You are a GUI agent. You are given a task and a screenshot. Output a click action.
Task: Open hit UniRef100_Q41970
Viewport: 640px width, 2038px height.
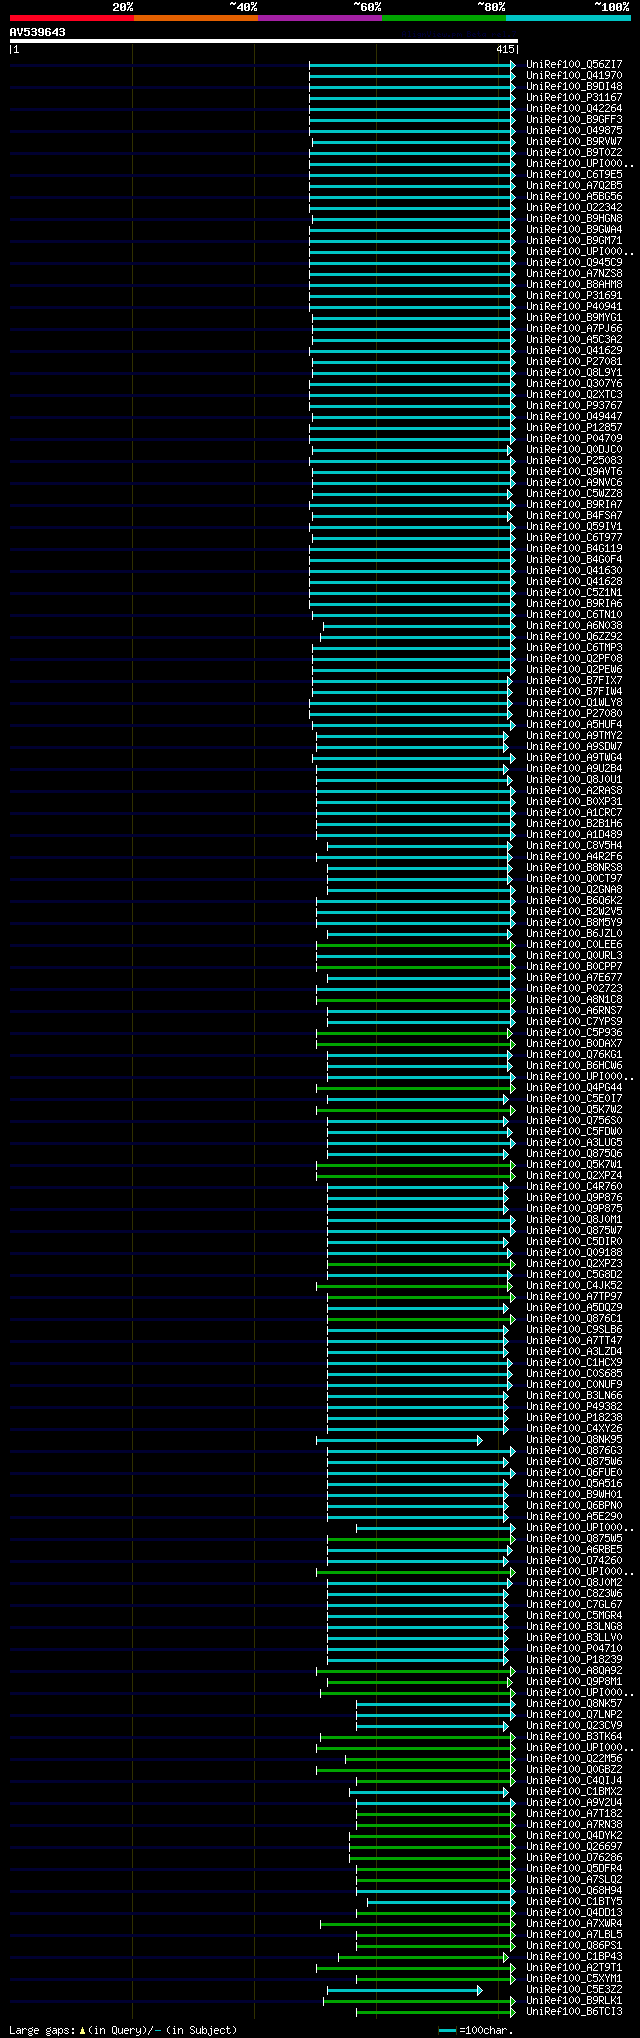[574, 75]
